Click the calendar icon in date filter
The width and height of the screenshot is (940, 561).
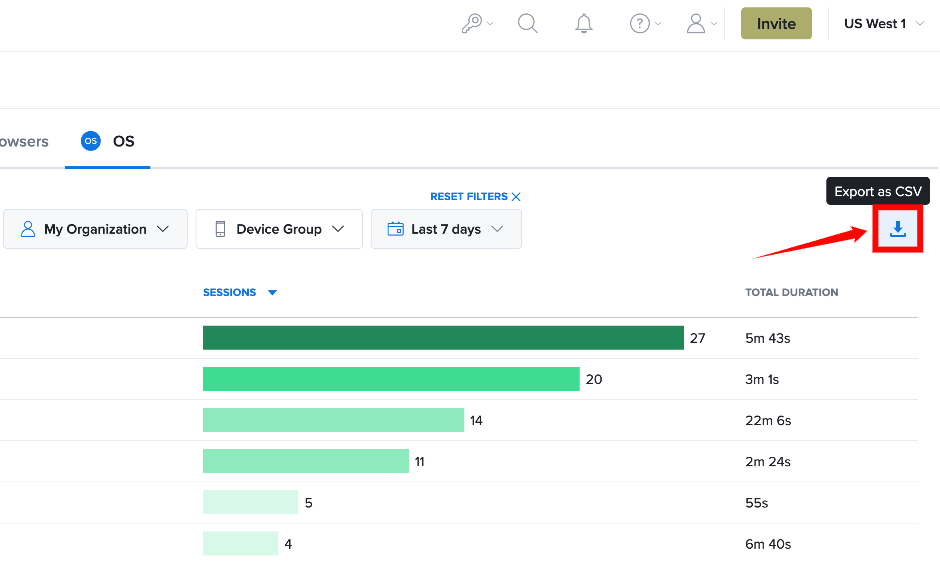coord(396,229)
